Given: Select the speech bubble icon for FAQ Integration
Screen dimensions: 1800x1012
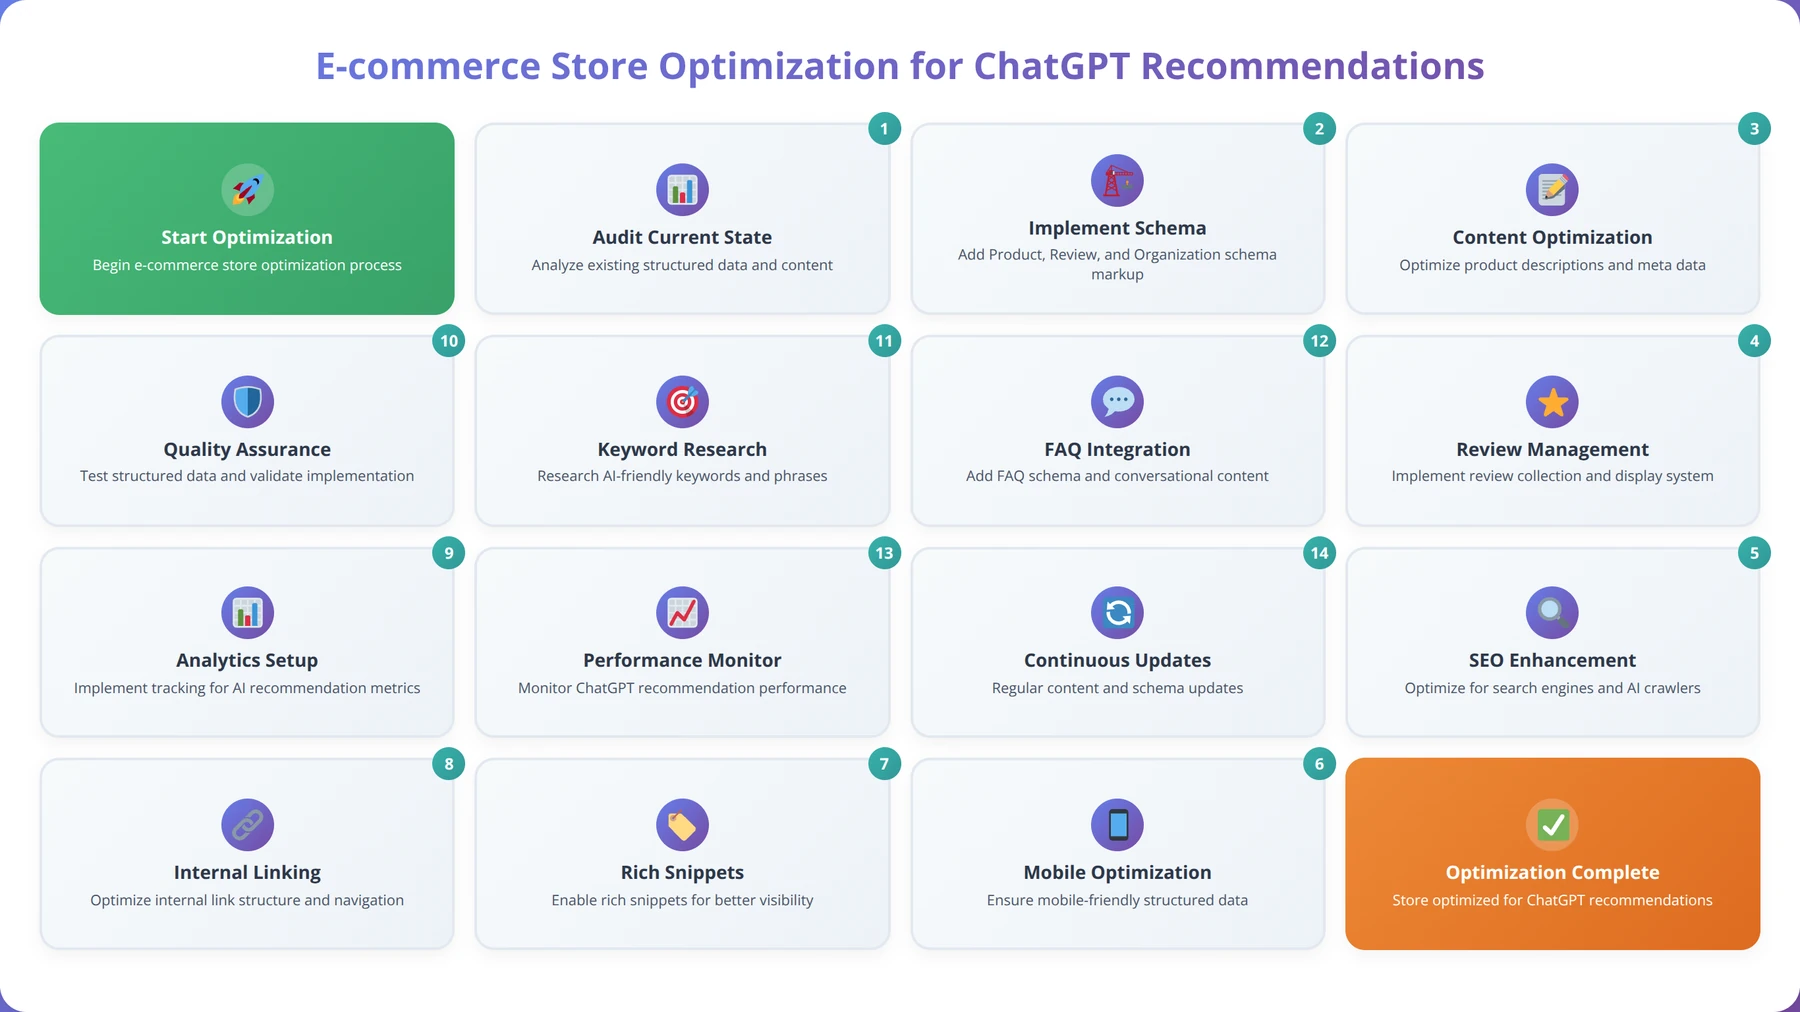Looking at the screenshot, I should 1117,401.
